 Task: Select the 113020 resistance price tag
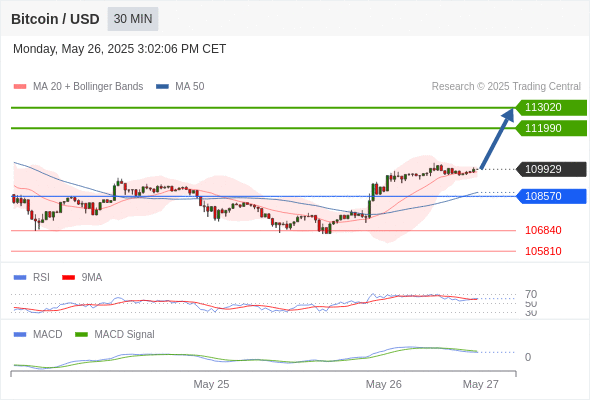[x=551, y=108]
